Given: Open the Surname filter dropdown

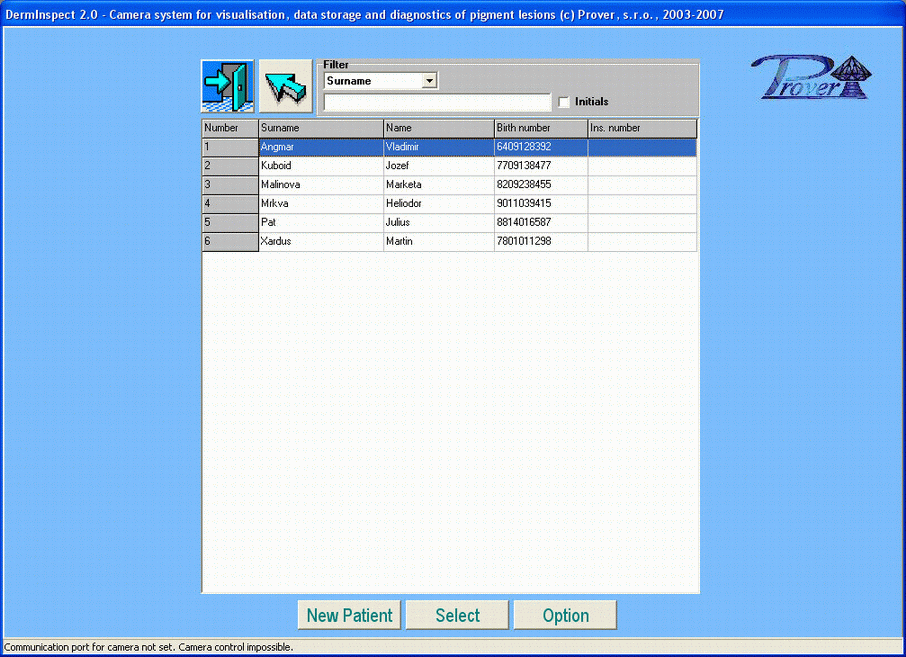Looking at the screenshot, I should pos(429,81).
